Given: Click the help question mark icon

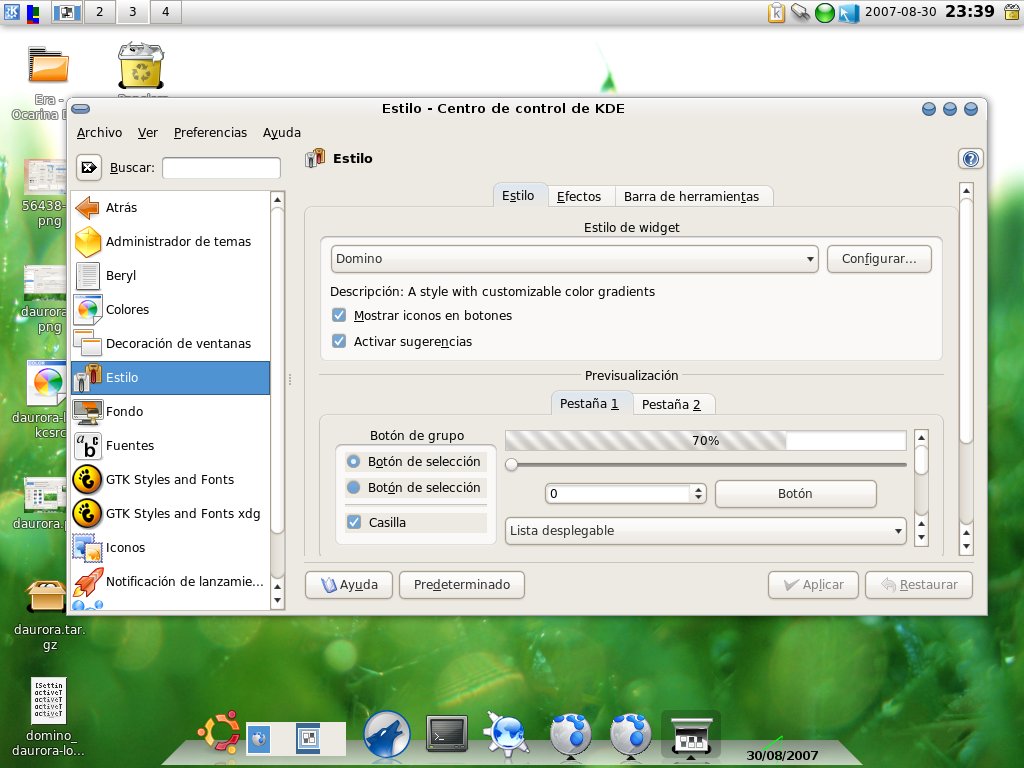Looking at the screenshot, I should tap(971, 159).
